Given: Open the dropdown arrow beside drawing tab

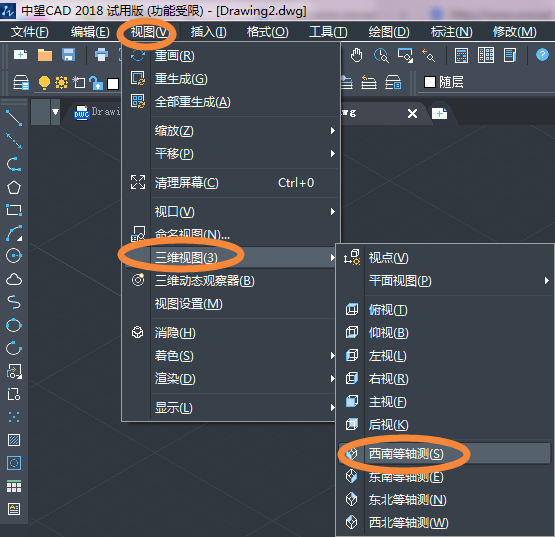Looking at the screenshot, I should tap(56, 112).
